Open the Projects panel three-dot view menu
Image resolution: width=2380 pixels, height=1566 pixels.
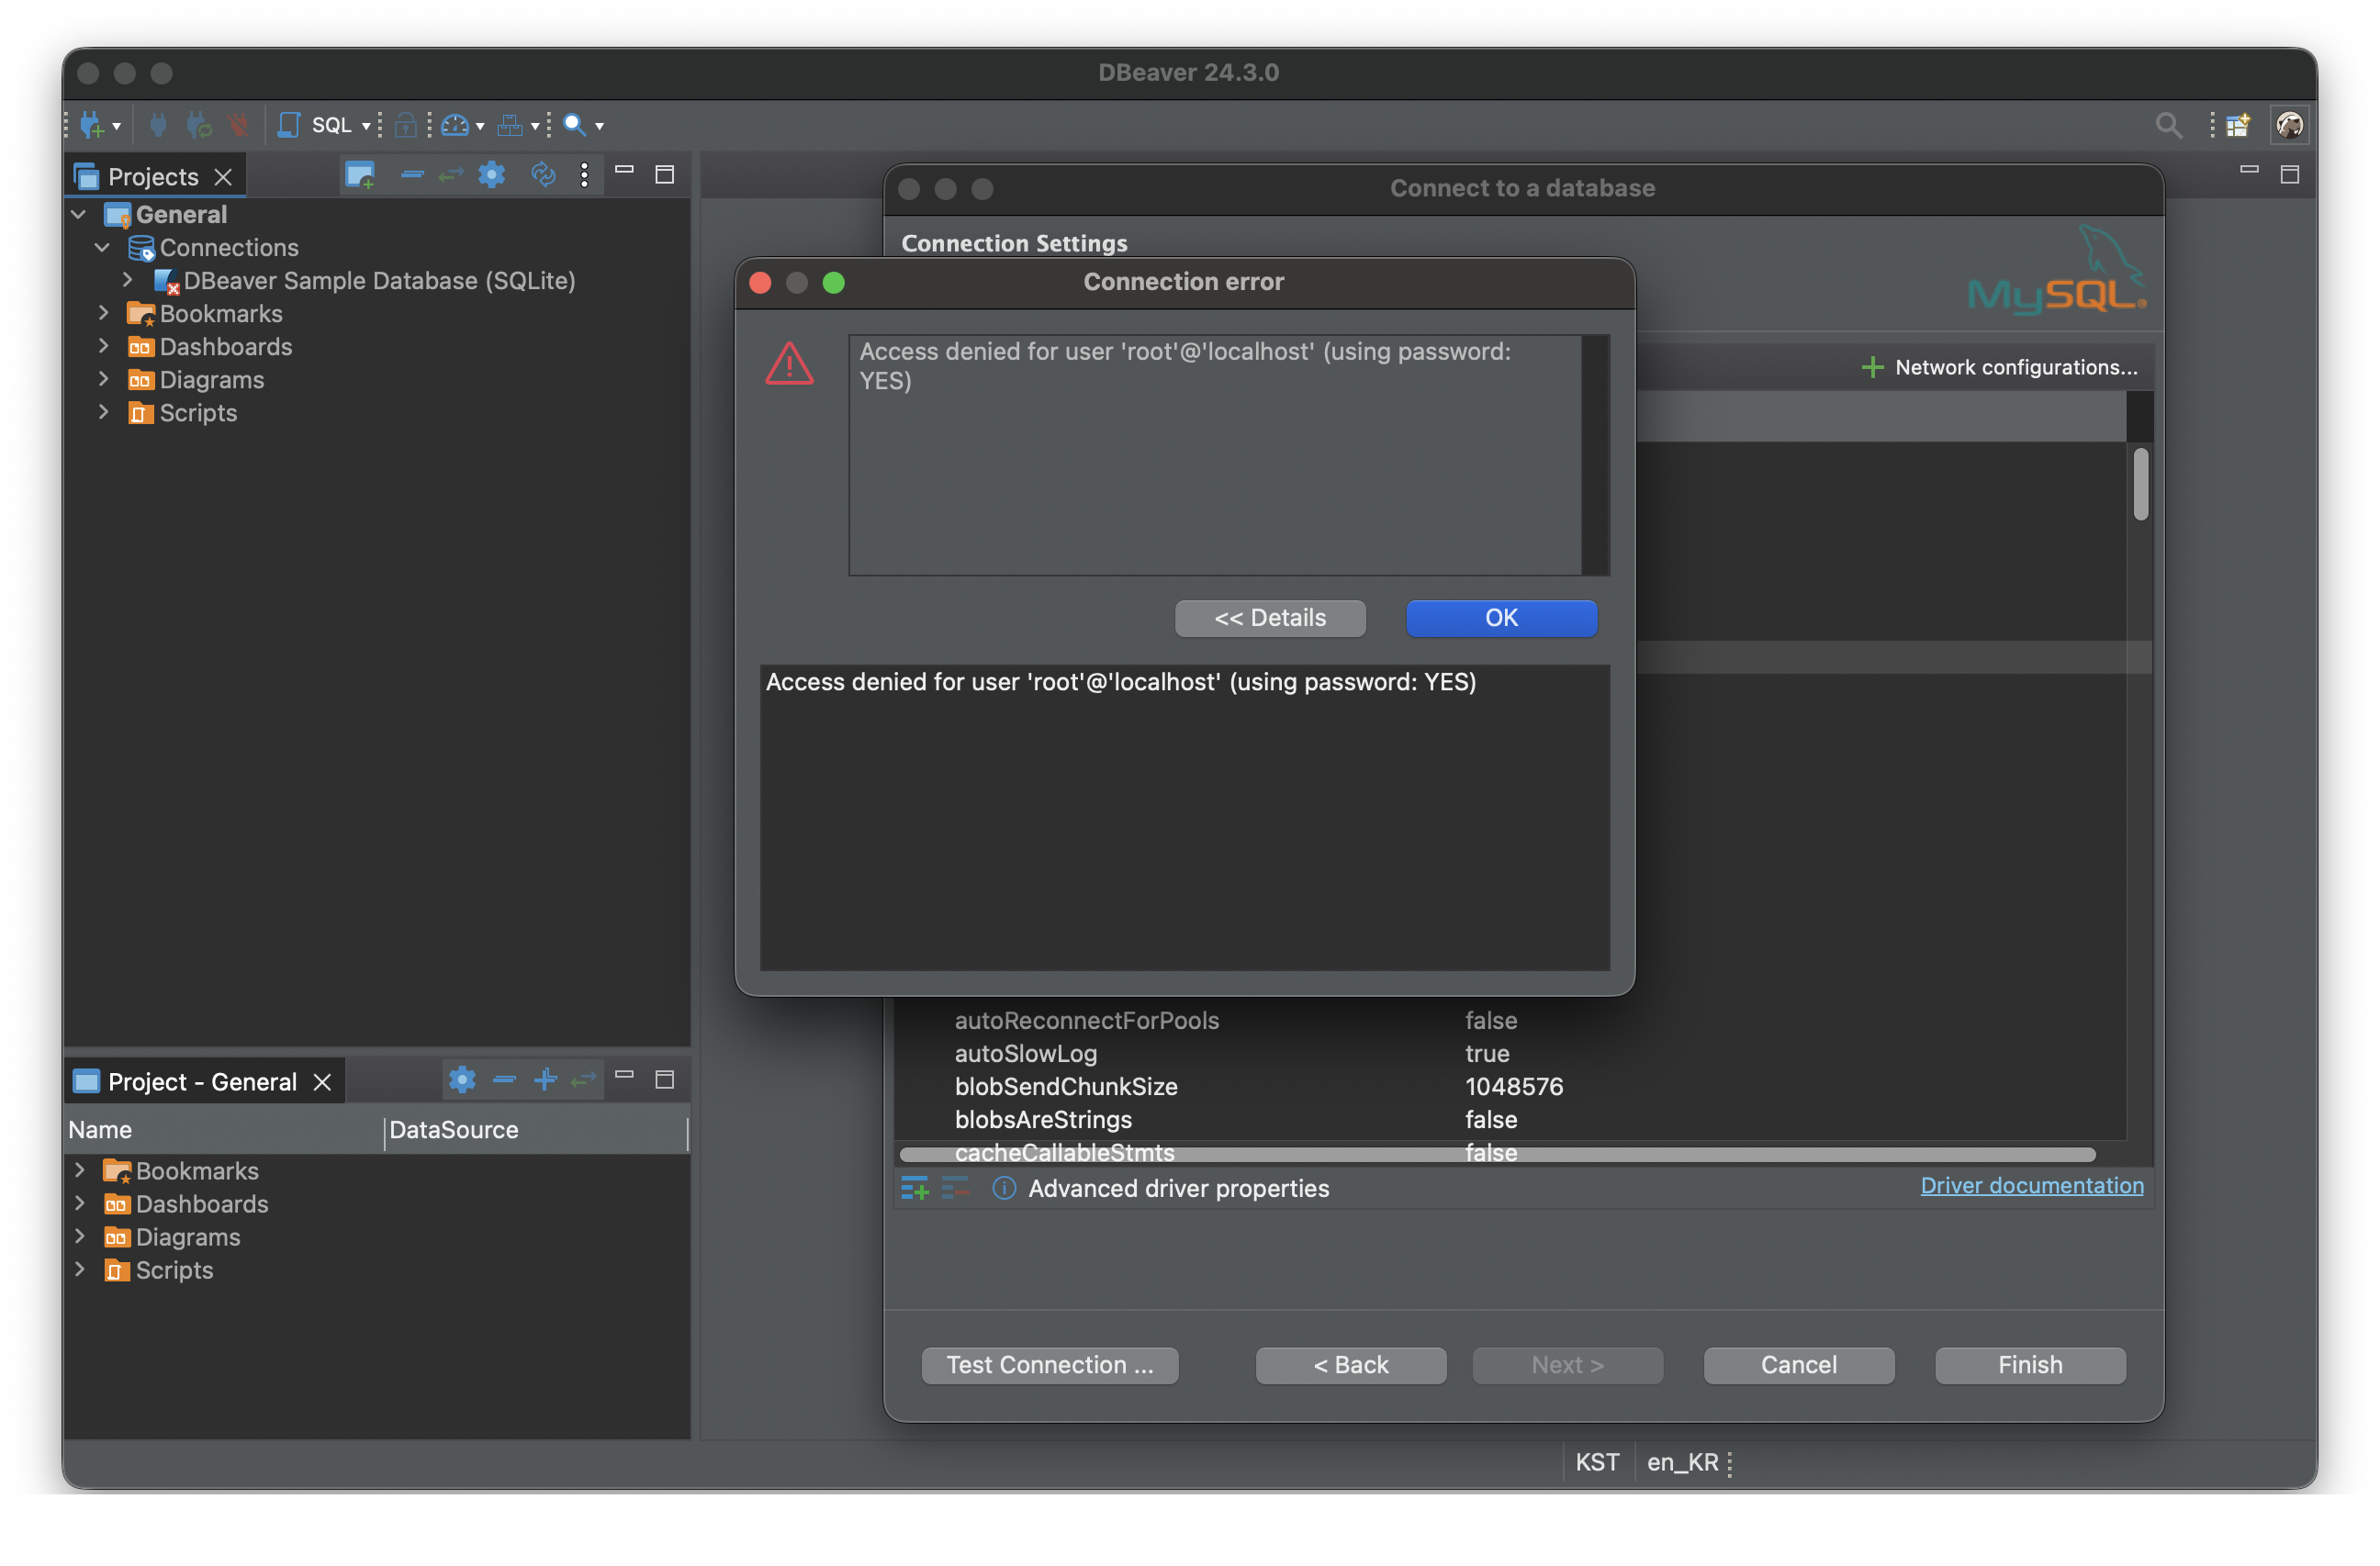tap(584, 176)
